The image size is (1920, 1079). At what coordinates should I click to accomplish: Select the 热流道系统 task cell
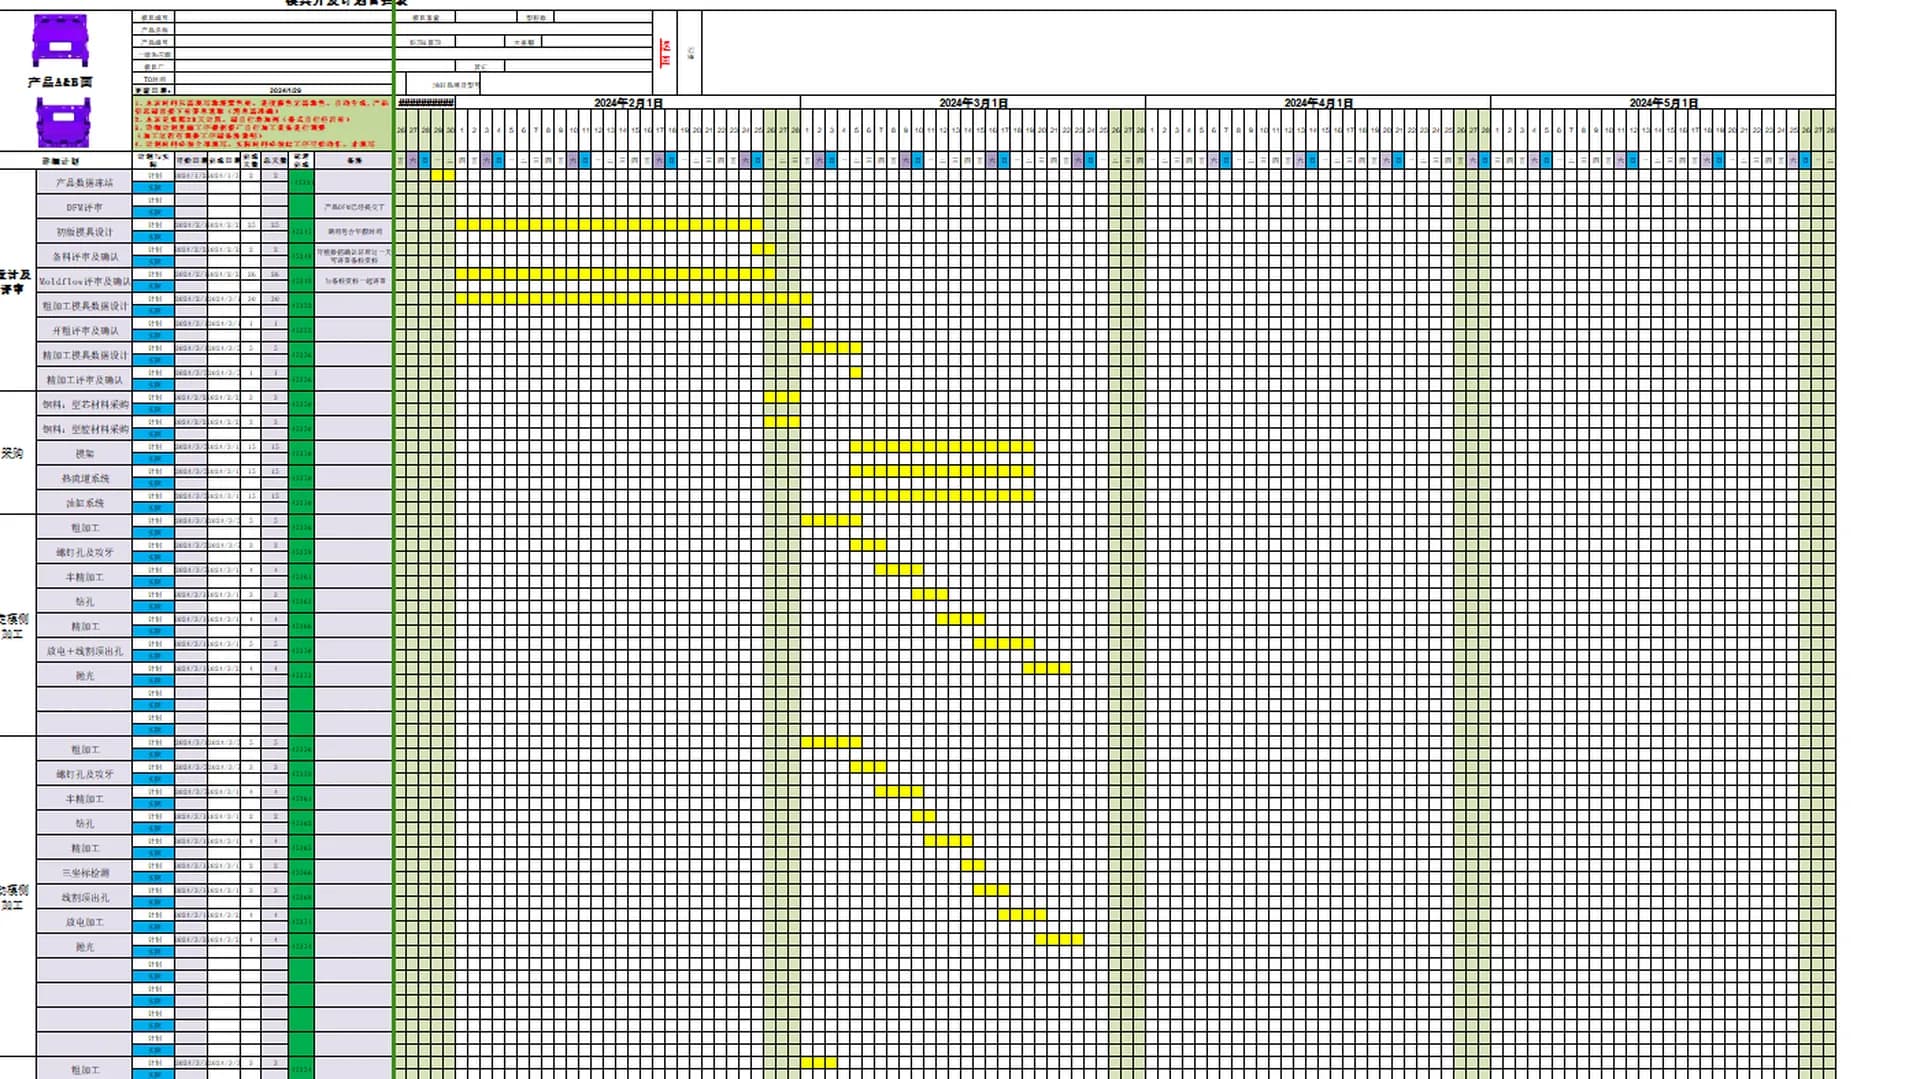pos(85,479)
